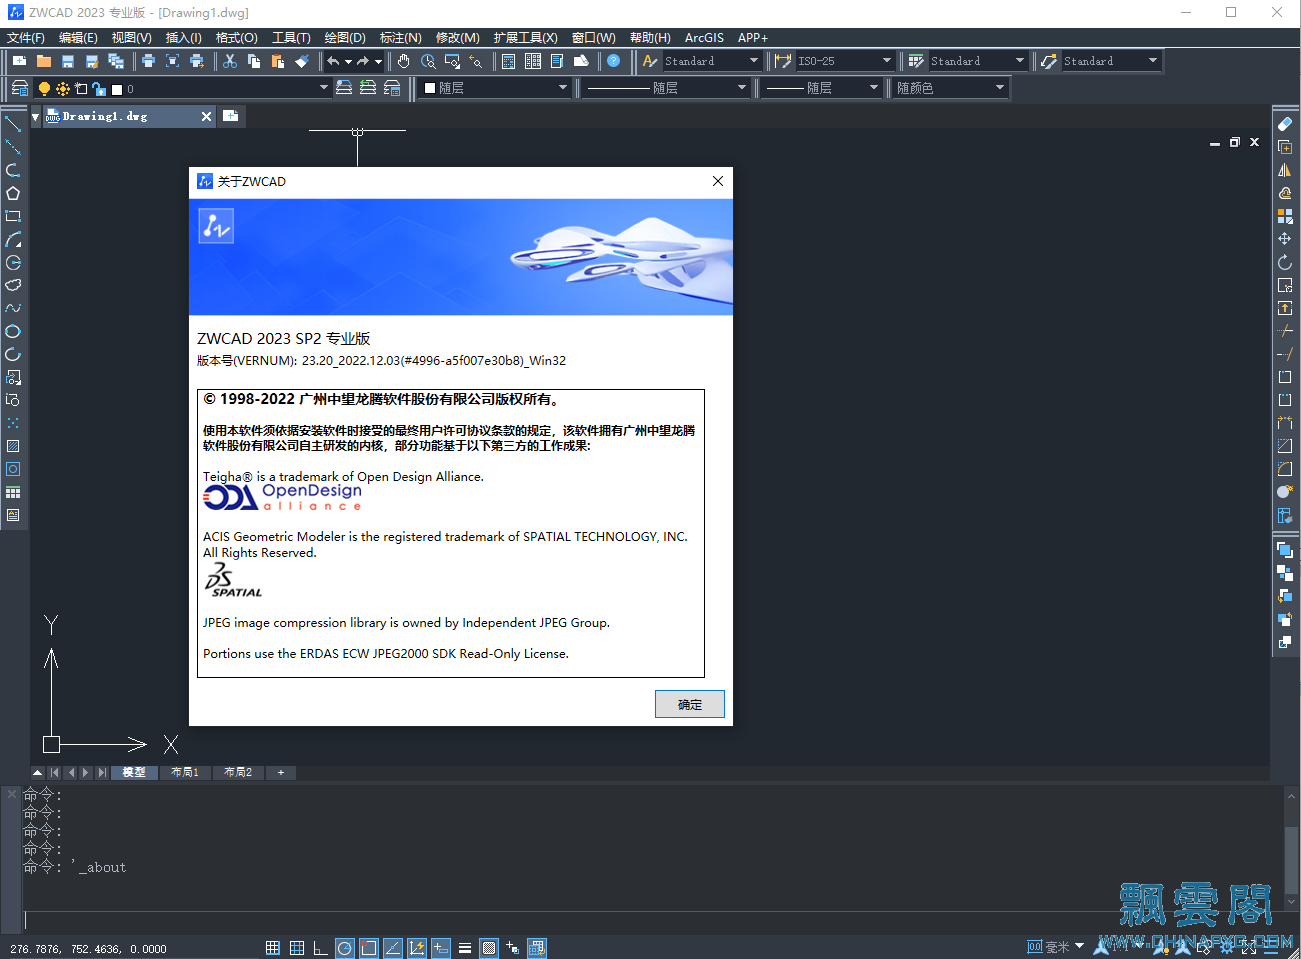
Task: Toggle Dynamic Input in the status bar
Action: [441, 948]
